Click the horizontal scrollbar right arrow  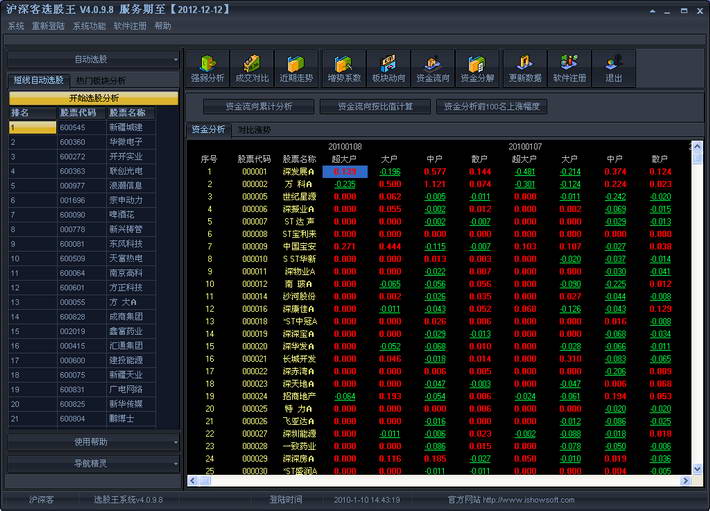[686, 481]
